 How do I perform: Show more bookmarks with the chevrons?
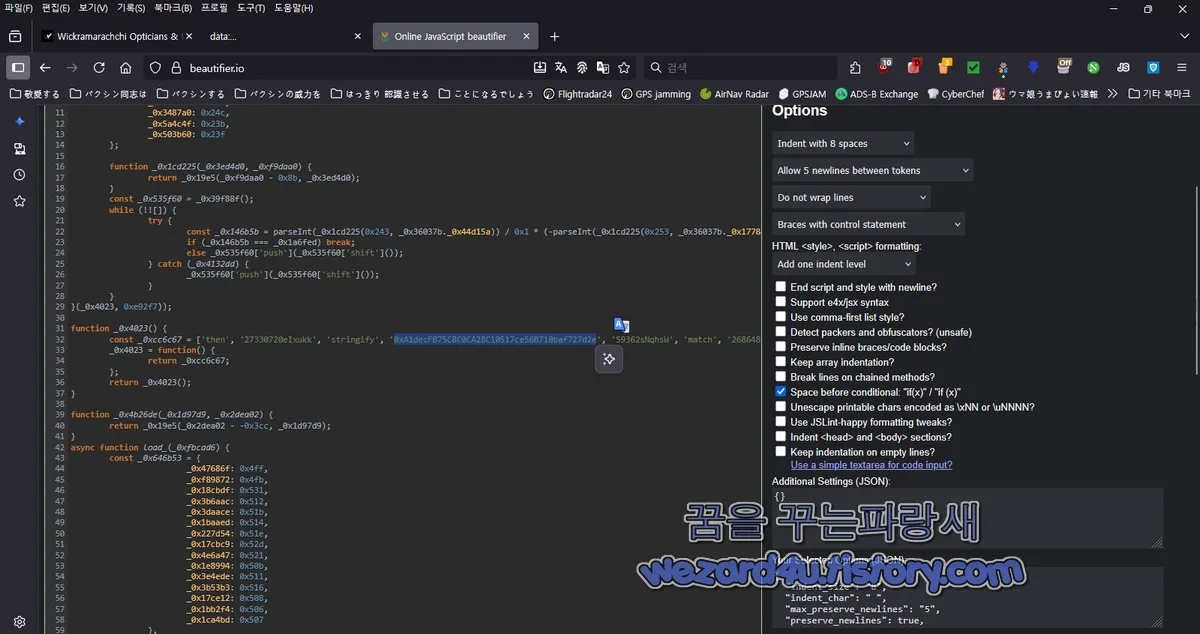(x=1112, y=94)
